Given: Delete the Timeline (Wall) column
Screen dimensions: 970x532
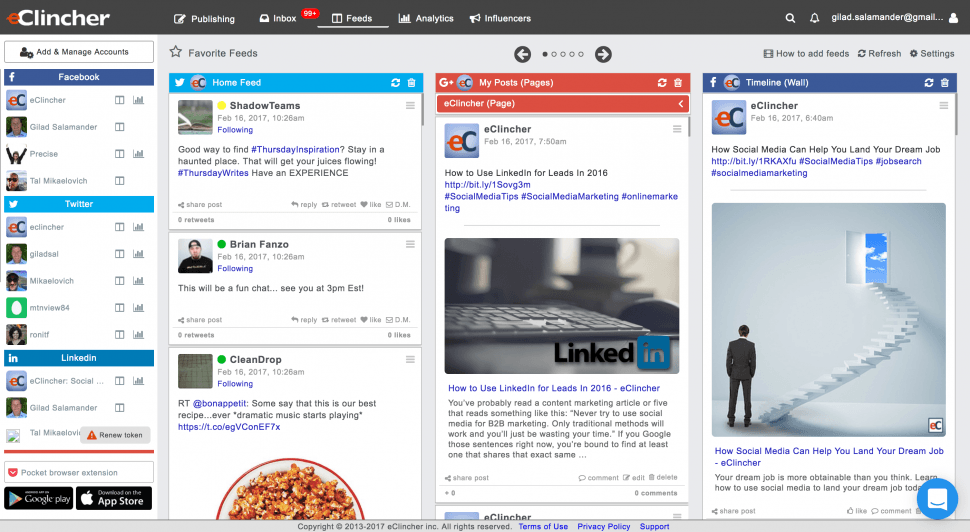Looking at the screenshot, I should click(x=945, y=83).
